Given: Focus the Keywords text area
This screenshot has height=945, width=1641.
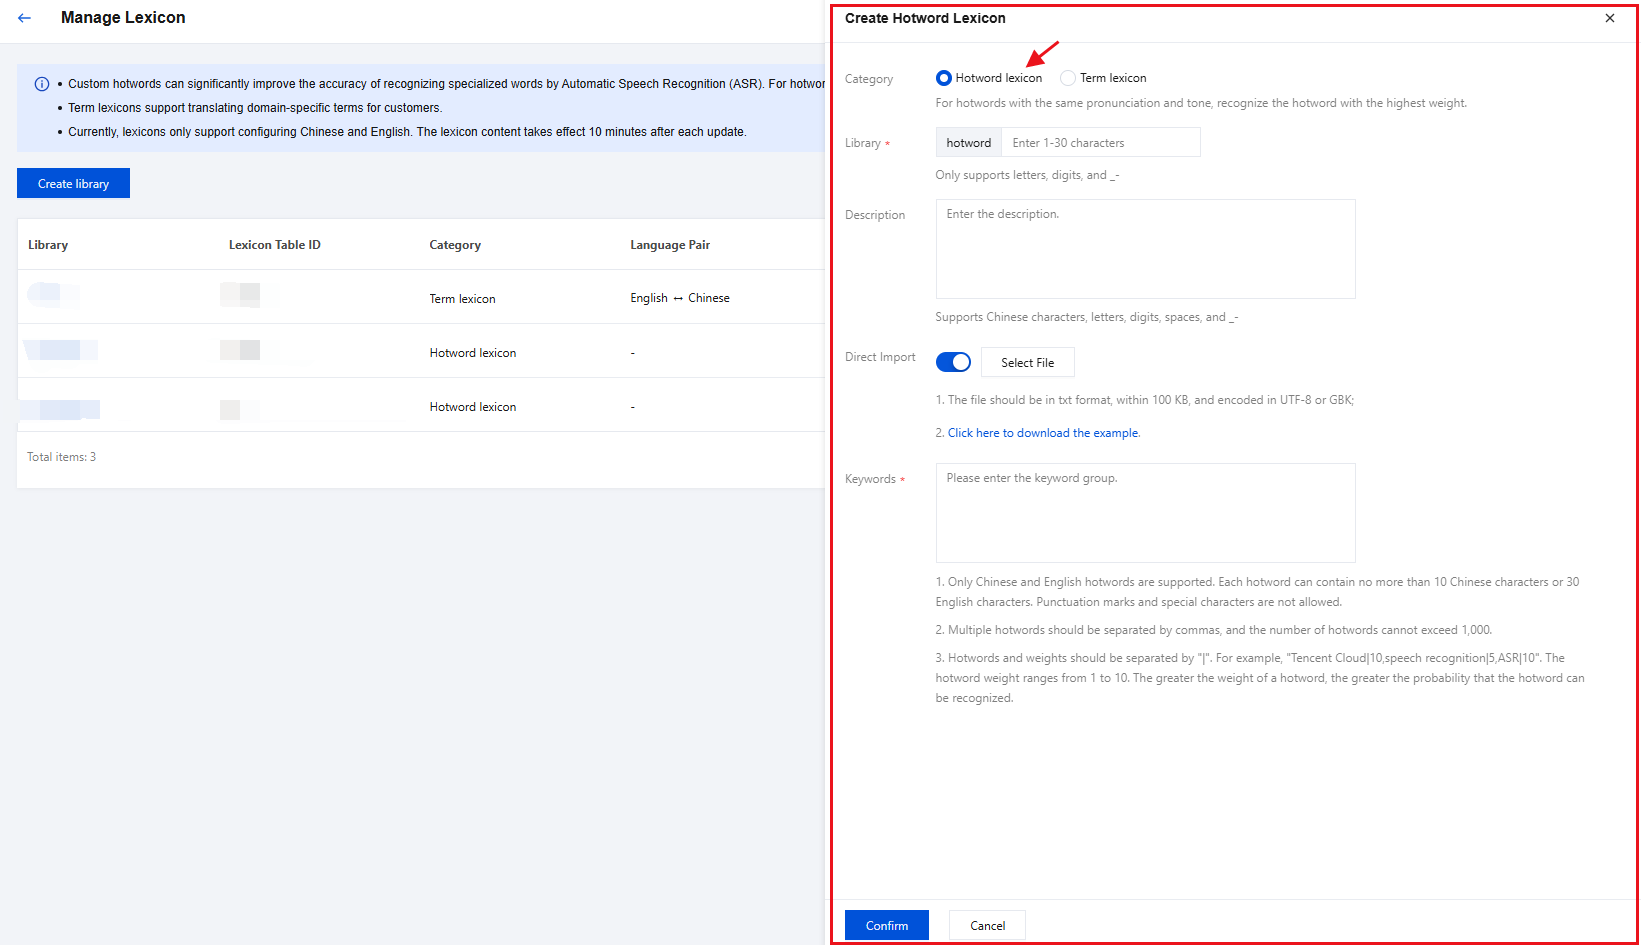Looking at the screenshot, I should point(1145,512).
